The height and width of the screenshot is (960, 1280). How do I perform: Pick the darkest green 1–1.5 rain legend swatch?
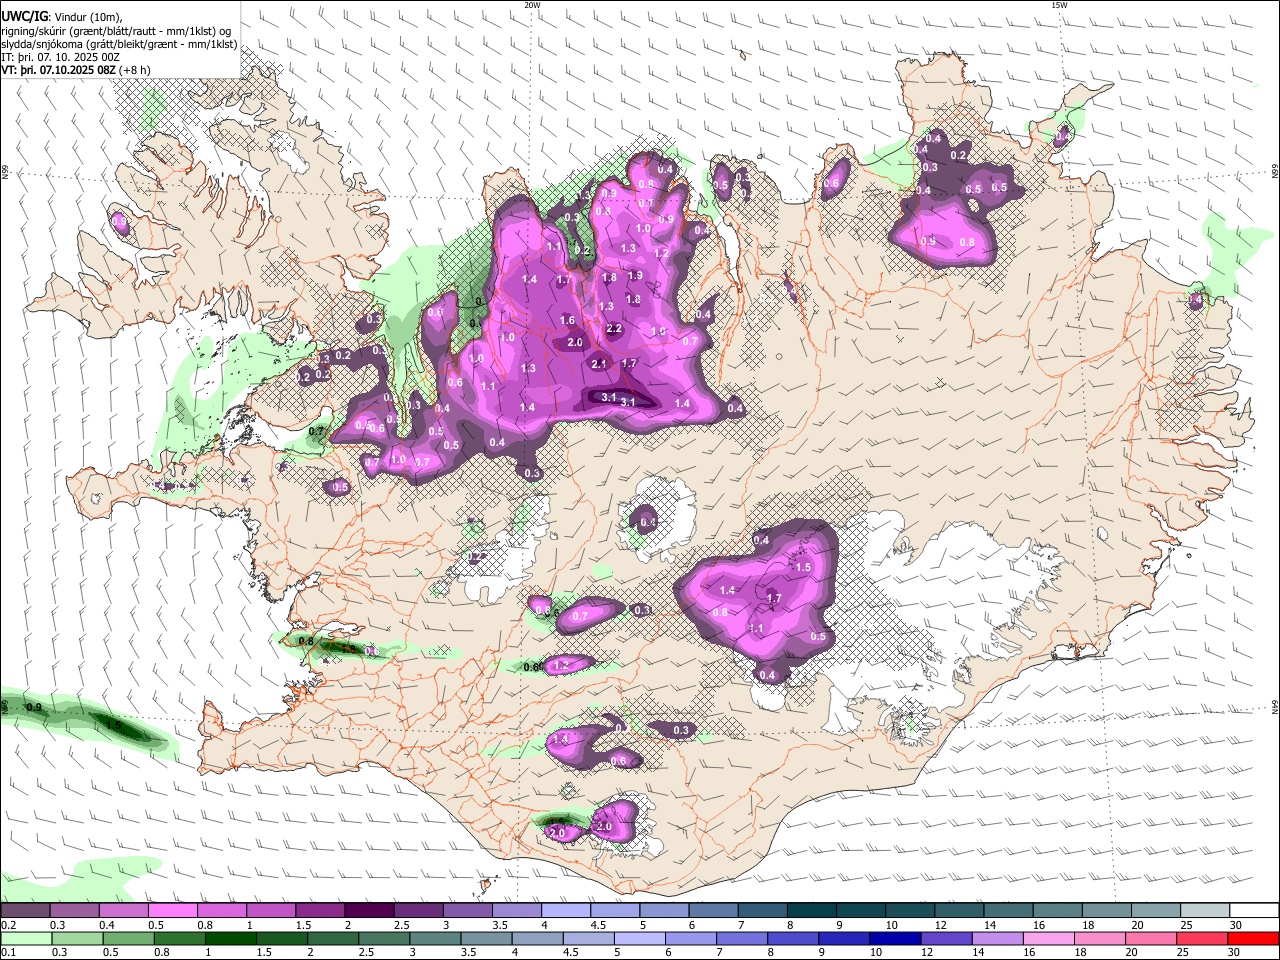tap(231, 939)
